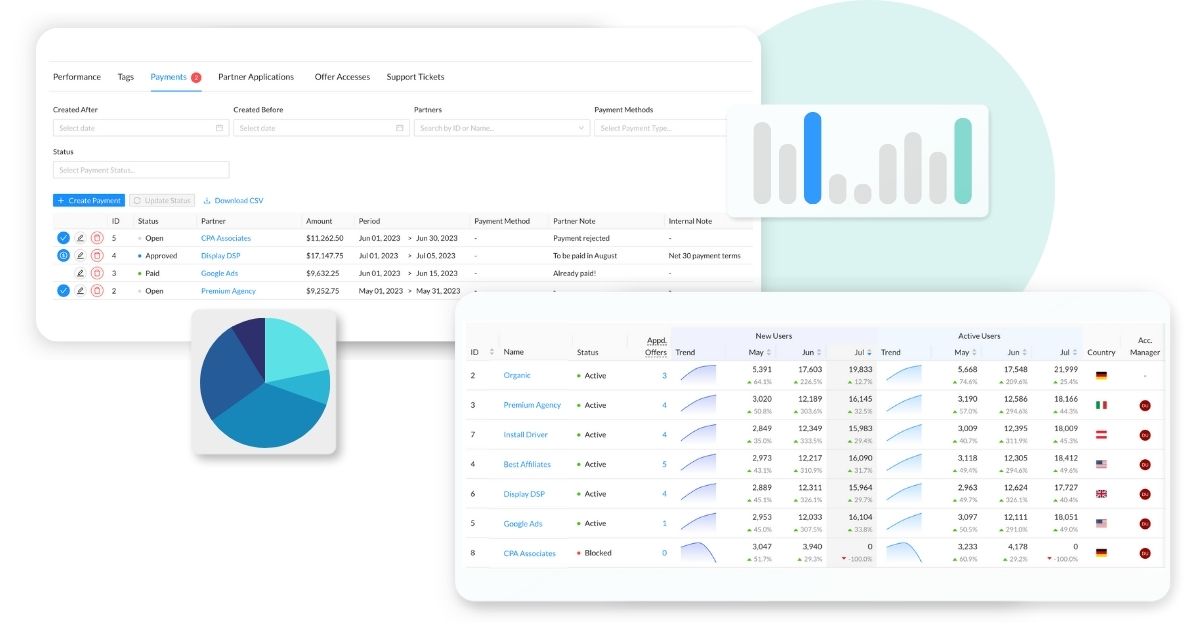Image resolution: width=1200 pixels, height=627 pixels.
Task: Open Best Affiliates partner link
Action: [x=527, y=464]
